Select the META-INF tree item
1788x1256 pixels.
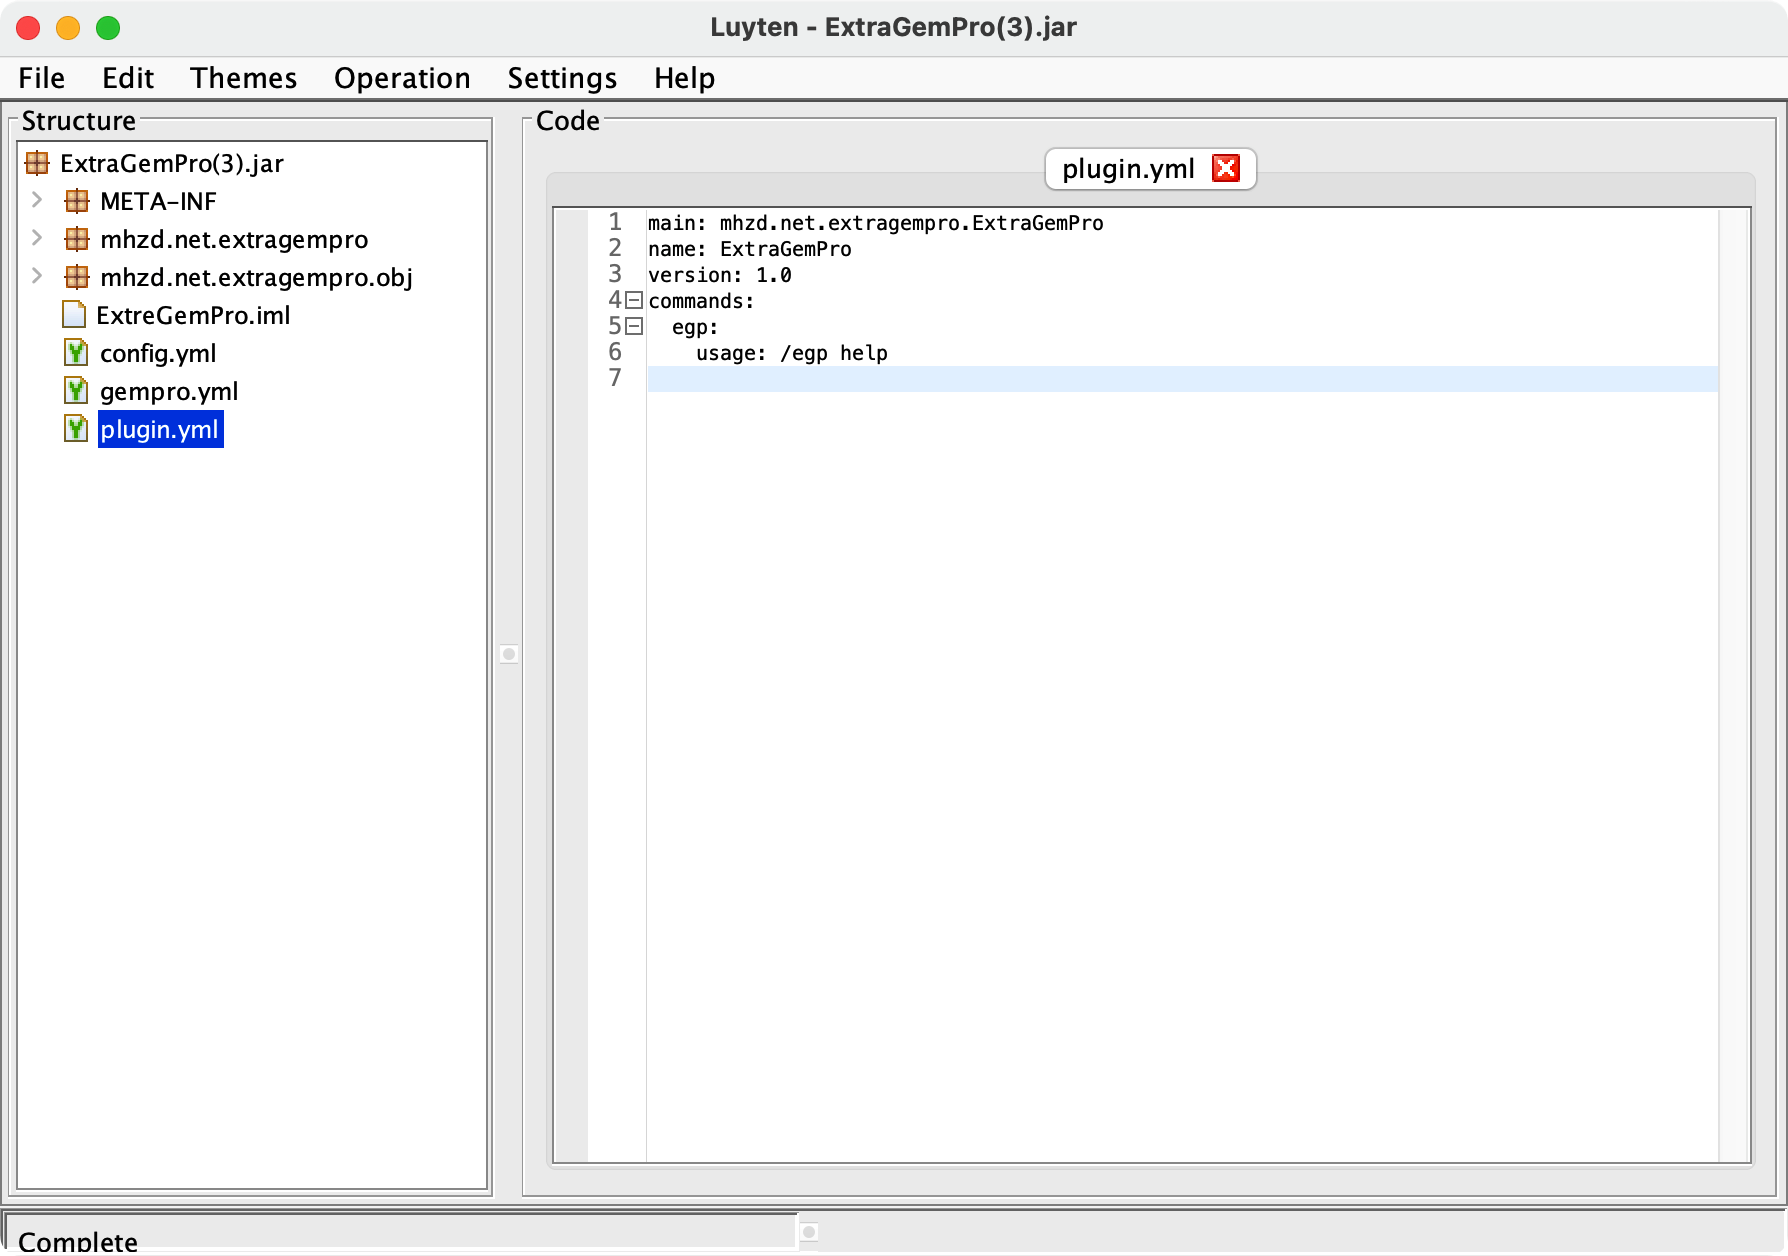(x=158, y=201)
